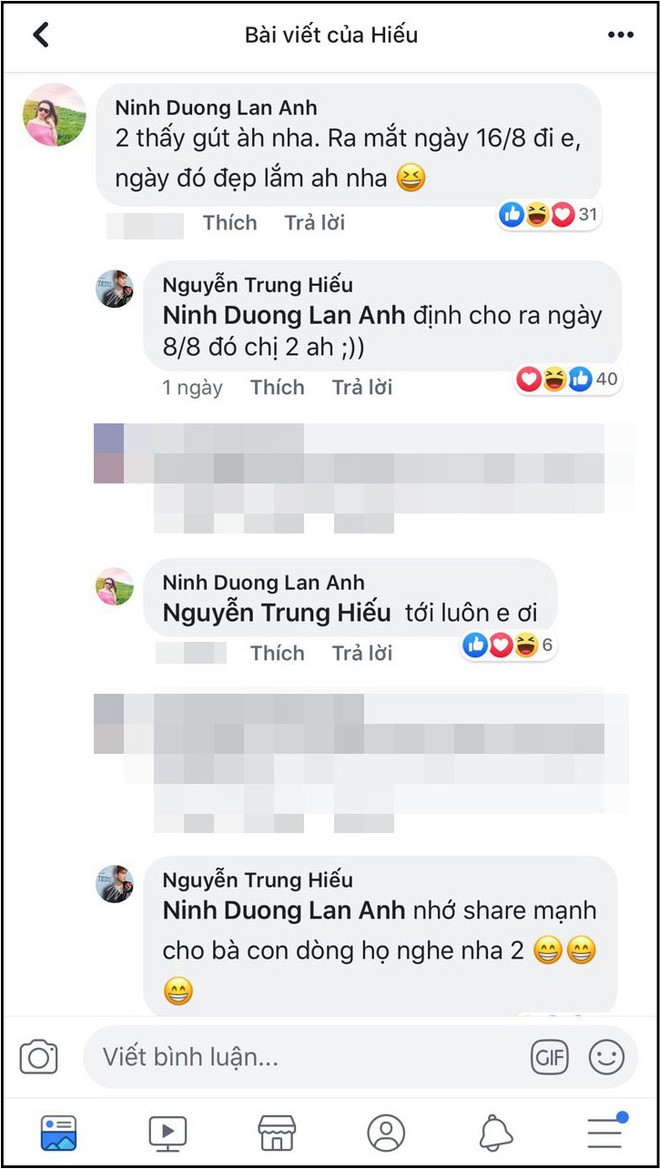Open the hamburger menu with blue dot

tap(604, 1133)
